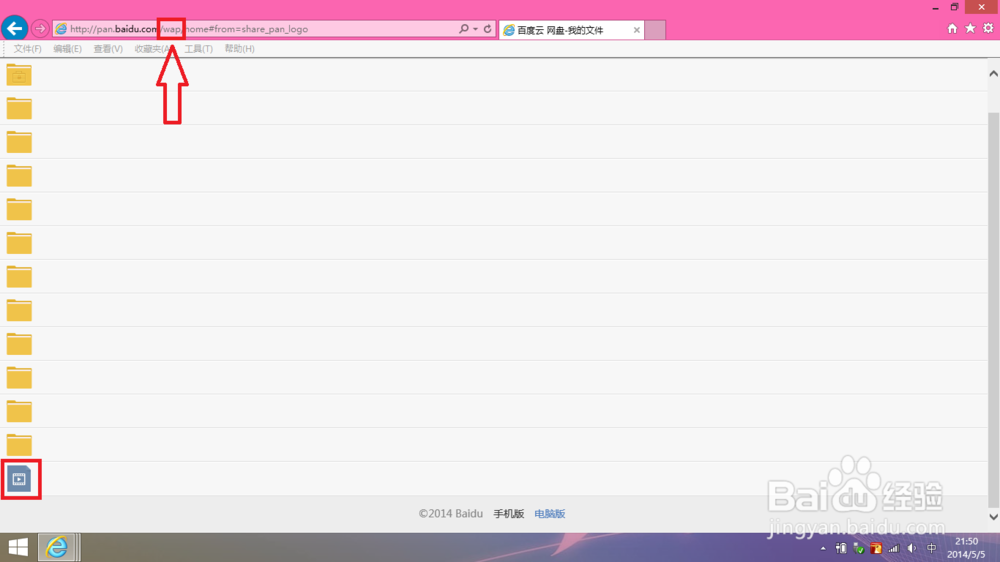Close the 百度云 网盘-我的文件 tab
The height and width of the screenshot is (562, 1000).
click(636, 30)
